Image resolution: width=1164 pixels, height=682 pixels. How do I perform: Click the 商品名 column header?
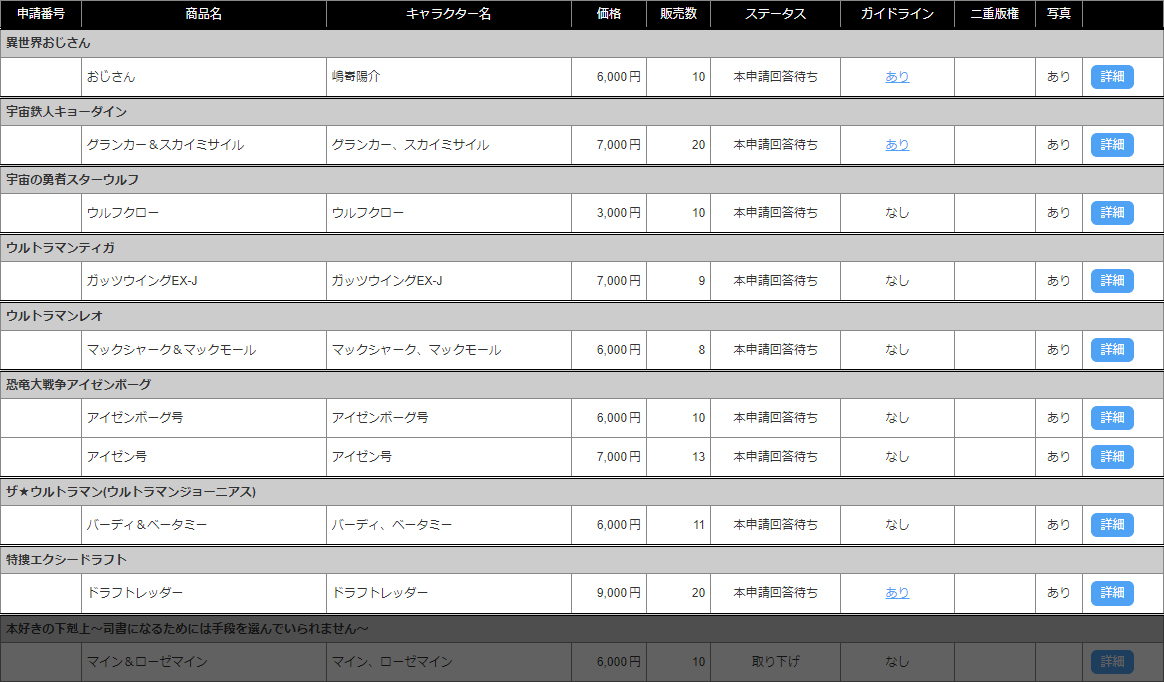coord(203,14)
